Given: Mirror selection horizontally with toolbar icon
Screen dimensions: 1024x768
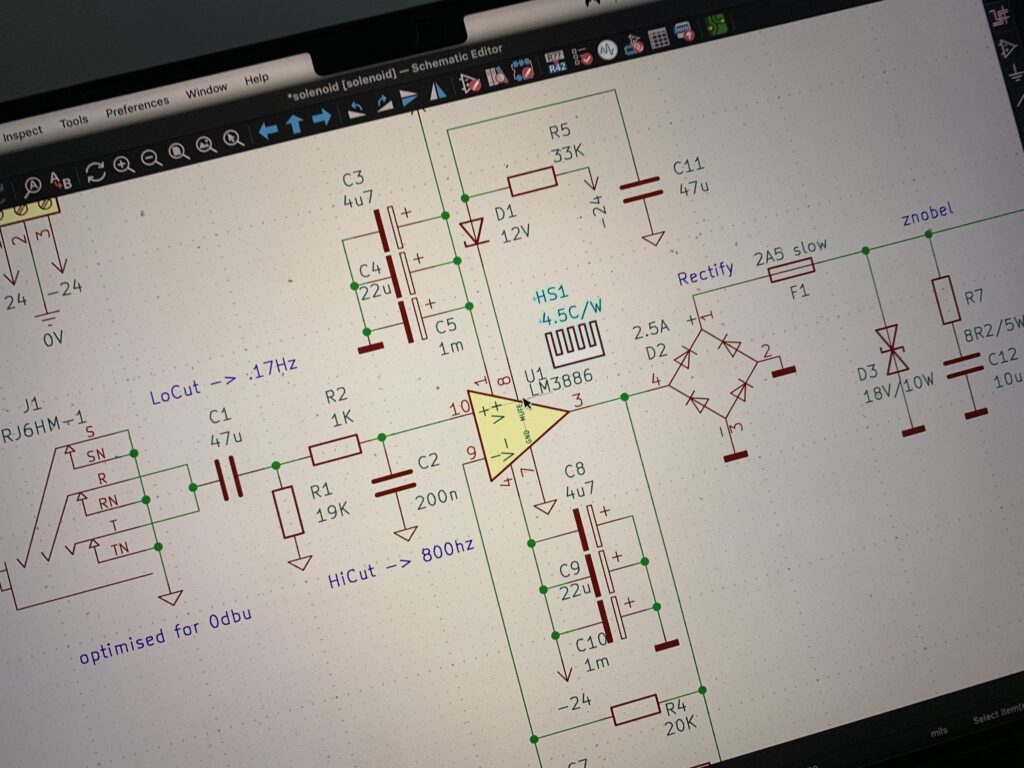Looking at the screenshot, I should click(437, 91).
